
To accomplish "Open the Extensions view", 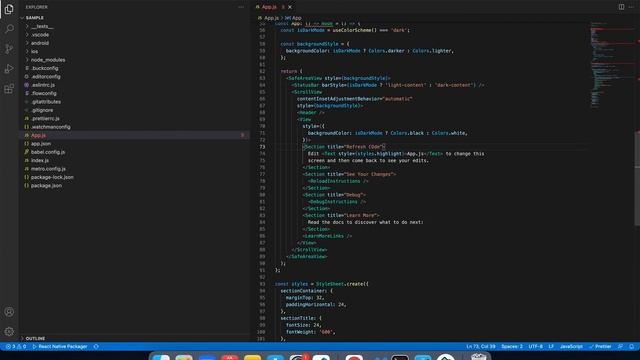I will tap(9, 89).
